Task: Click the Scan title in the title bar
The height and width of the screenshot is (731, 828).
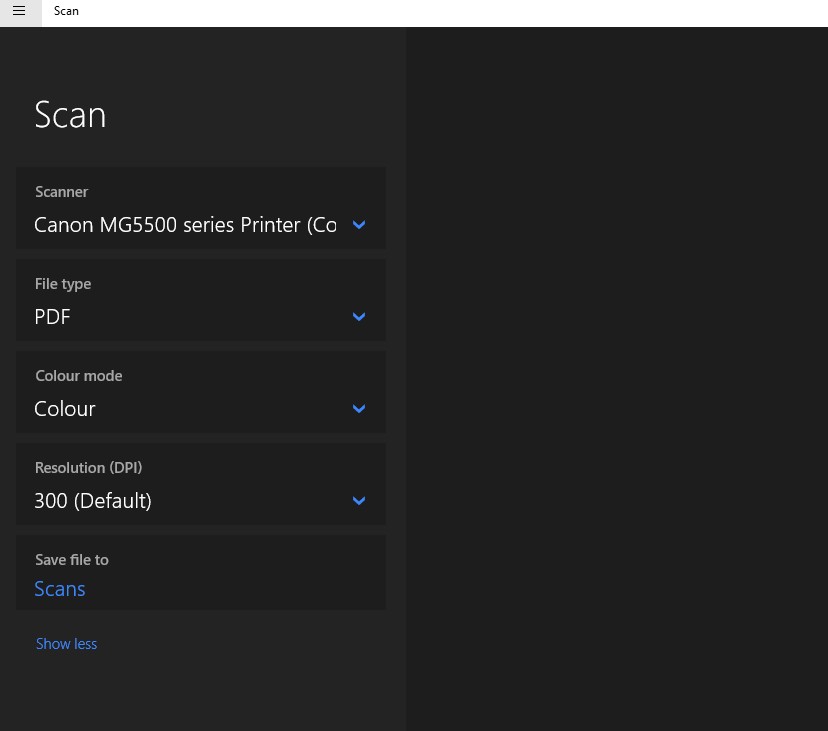Action: coord(66,11)
